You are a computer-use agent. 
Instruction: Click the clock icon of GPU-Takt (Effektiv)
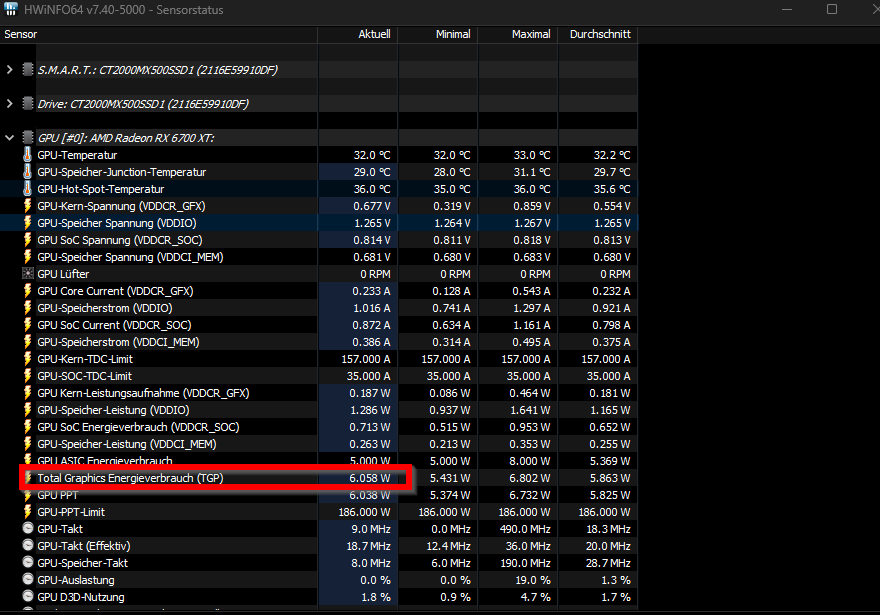[28, 545]
